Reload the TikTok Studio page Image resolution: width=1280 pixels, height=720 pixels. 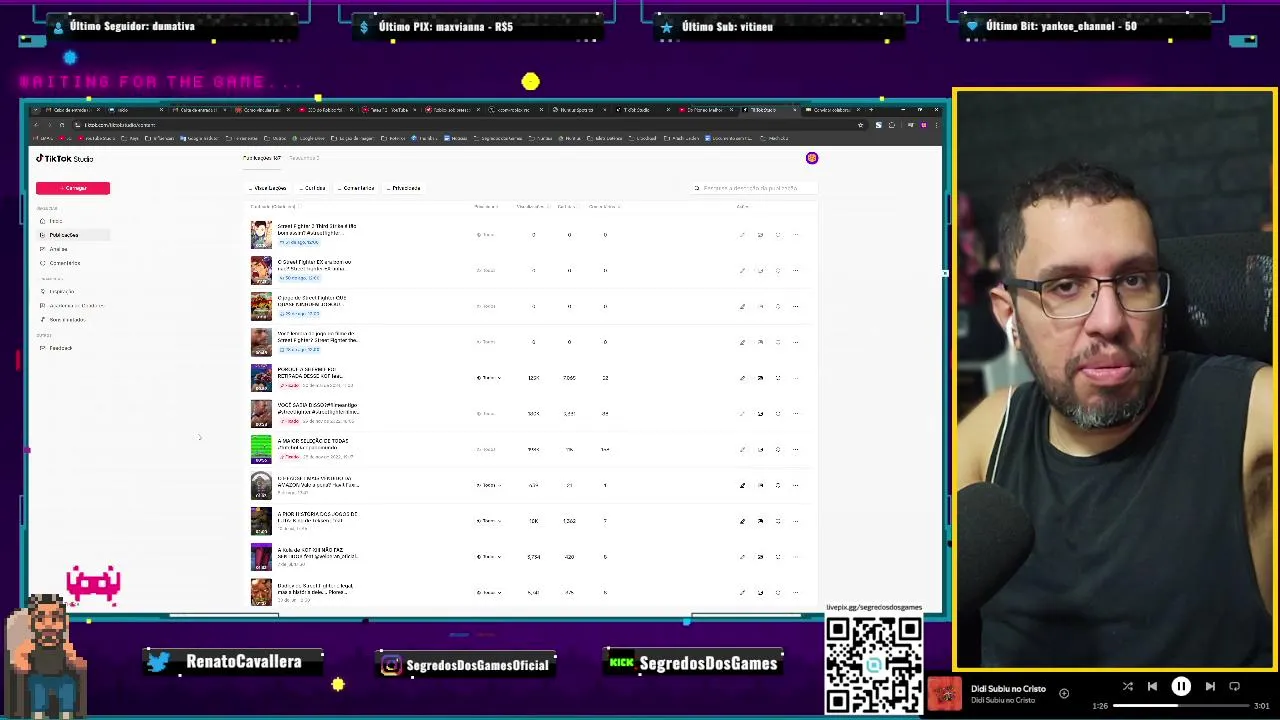pos(61,125)
